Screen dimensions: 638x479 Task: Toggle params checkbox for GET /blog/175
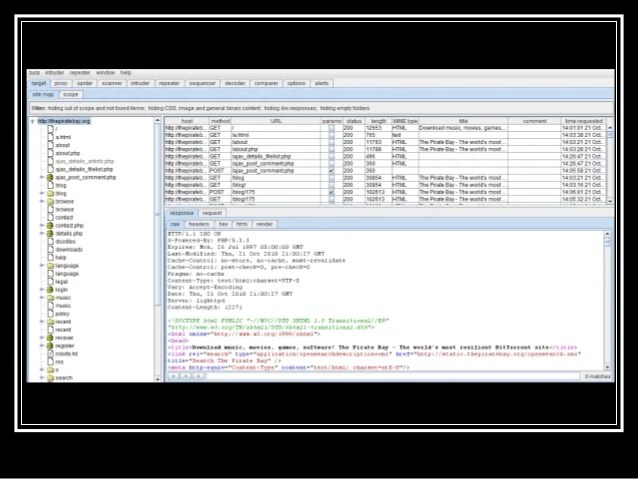coord(332,199)
